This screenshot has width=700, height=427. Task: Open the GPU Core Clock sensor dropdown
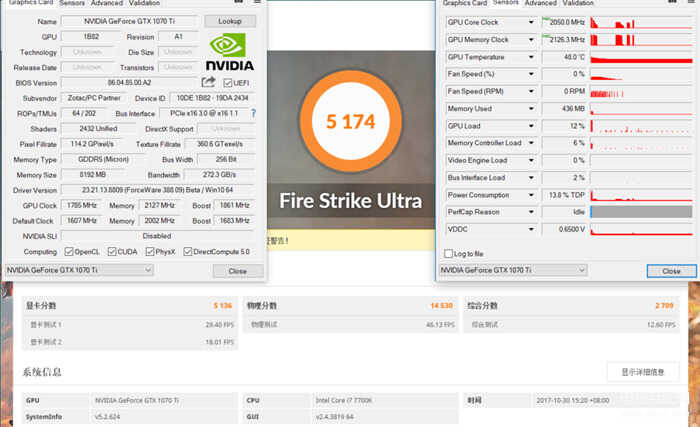click(x=531, y=22)
